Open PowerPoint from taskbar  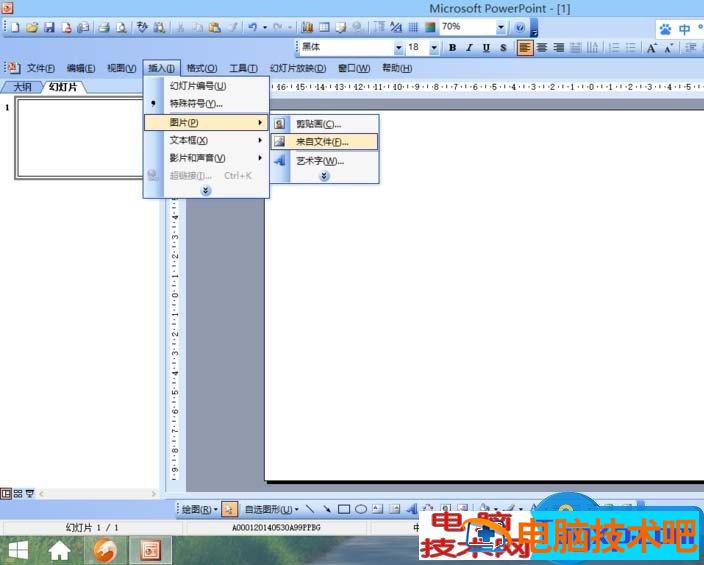pyautogui.click(x=150, y=550)
